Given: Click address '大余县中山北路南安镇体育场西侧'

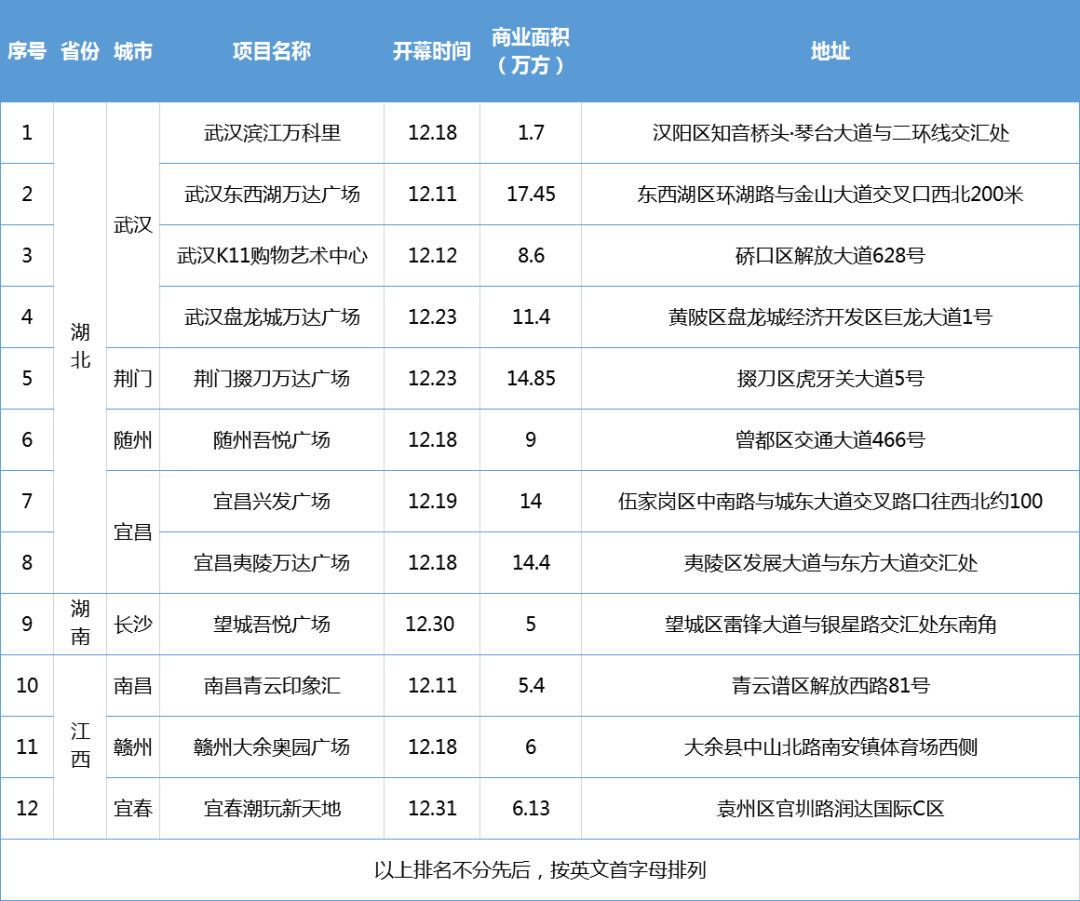Looking at the screenshot, I should [x=831, y=747].
